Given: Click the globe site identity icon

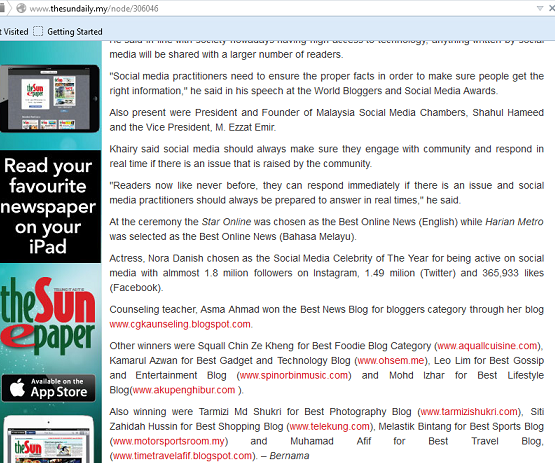Looking at the screenshot, I should click(21, 8).
